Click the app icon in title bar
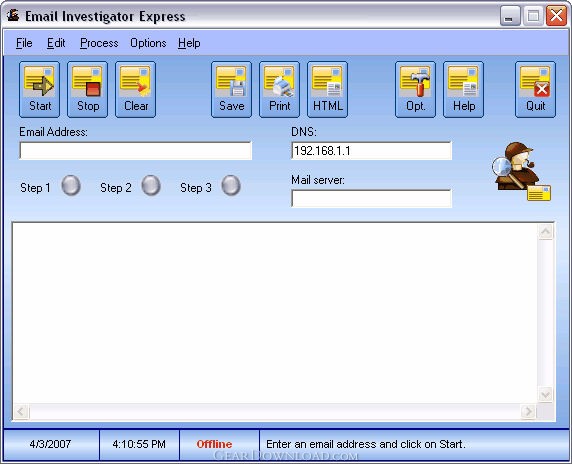572x464 pixels. pos(13,16)
